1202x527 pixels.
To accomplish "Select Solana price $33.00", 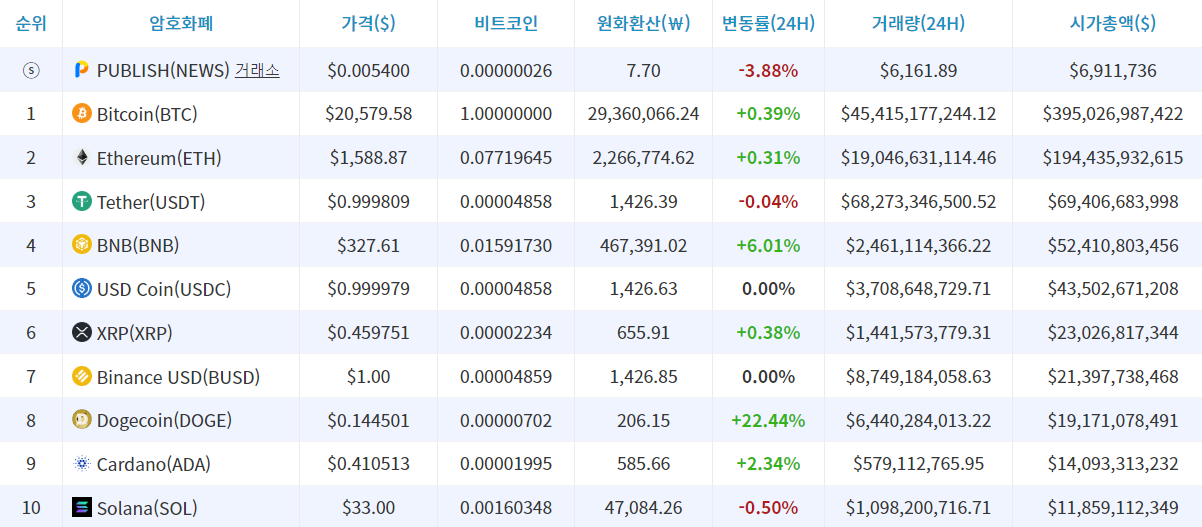I will (368, 508).
